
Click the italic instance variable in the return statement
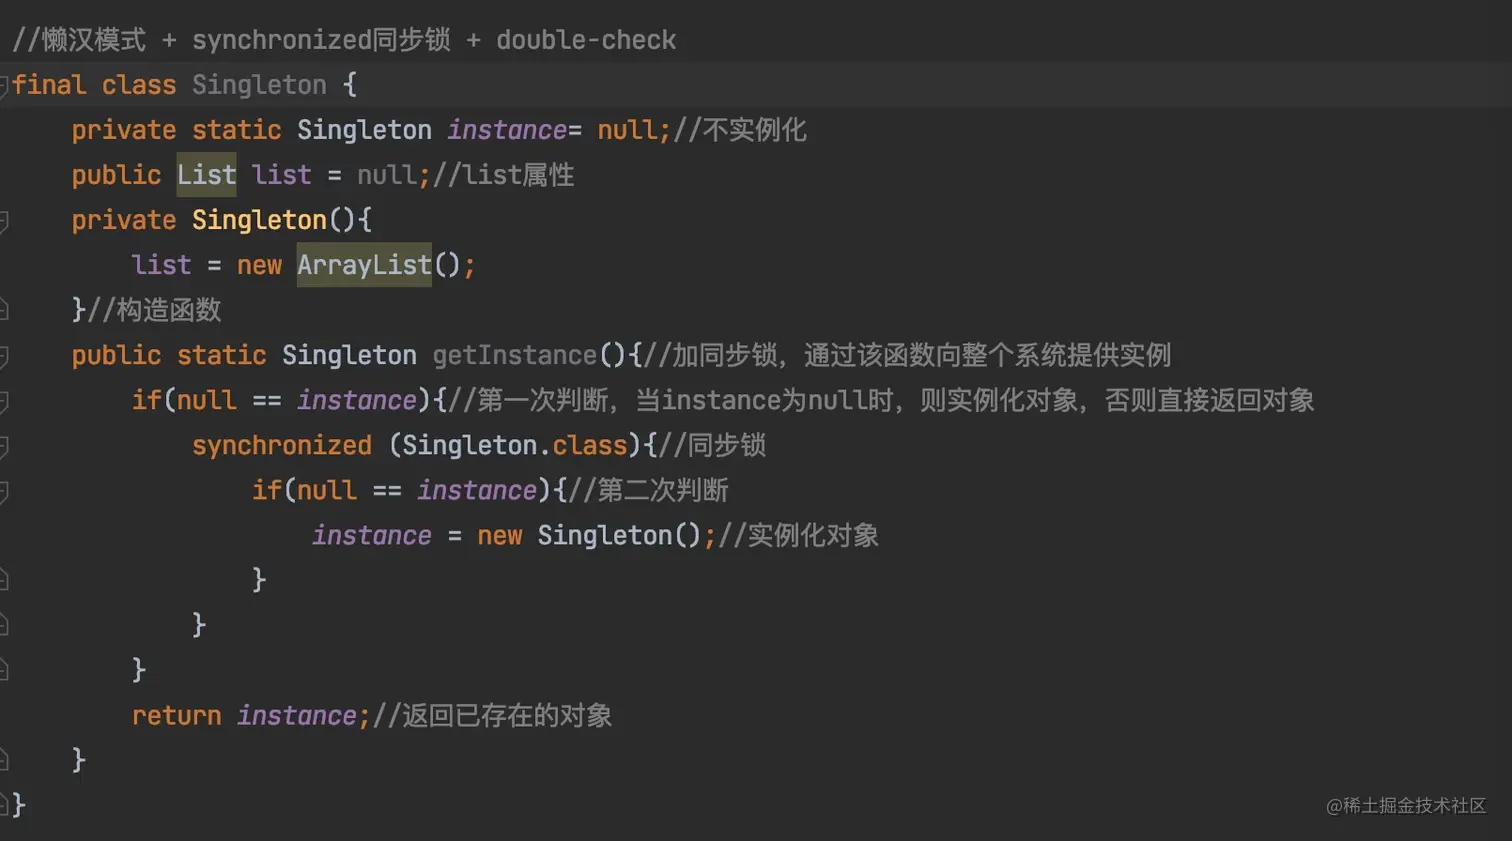pos(297,715)
